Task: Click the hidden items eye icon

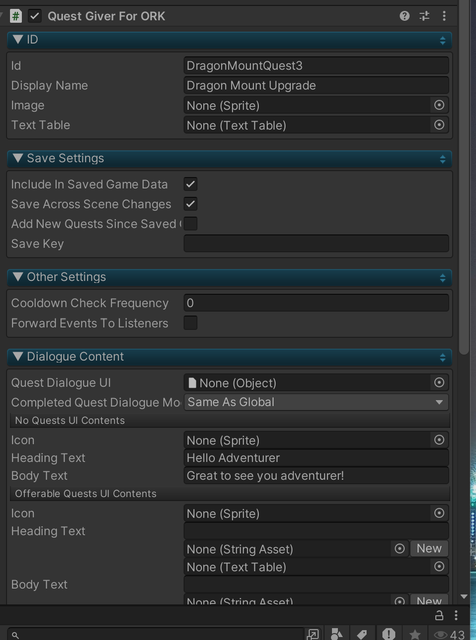Action: pos(440,634)
